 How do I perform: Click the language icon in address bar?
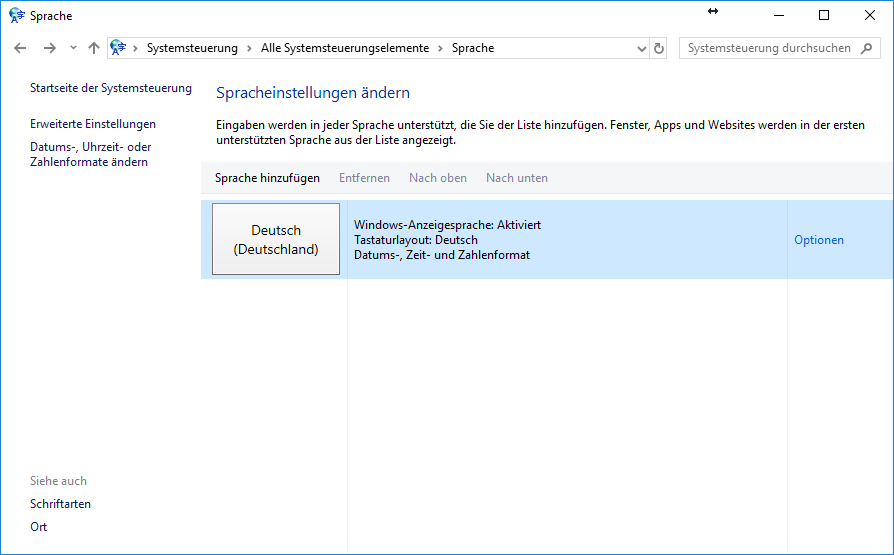pos(118,48)
